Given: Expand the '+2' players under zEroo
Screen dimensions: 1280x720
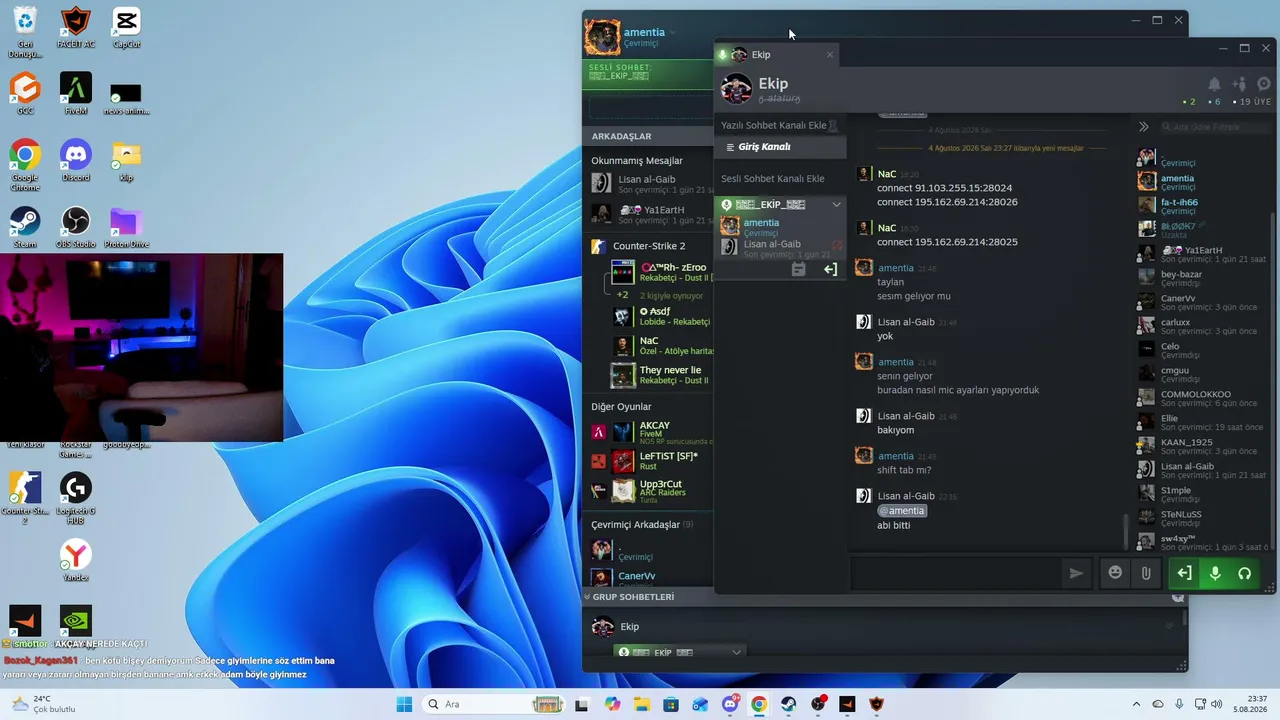Looking at the screenshot, I should 622,295.
